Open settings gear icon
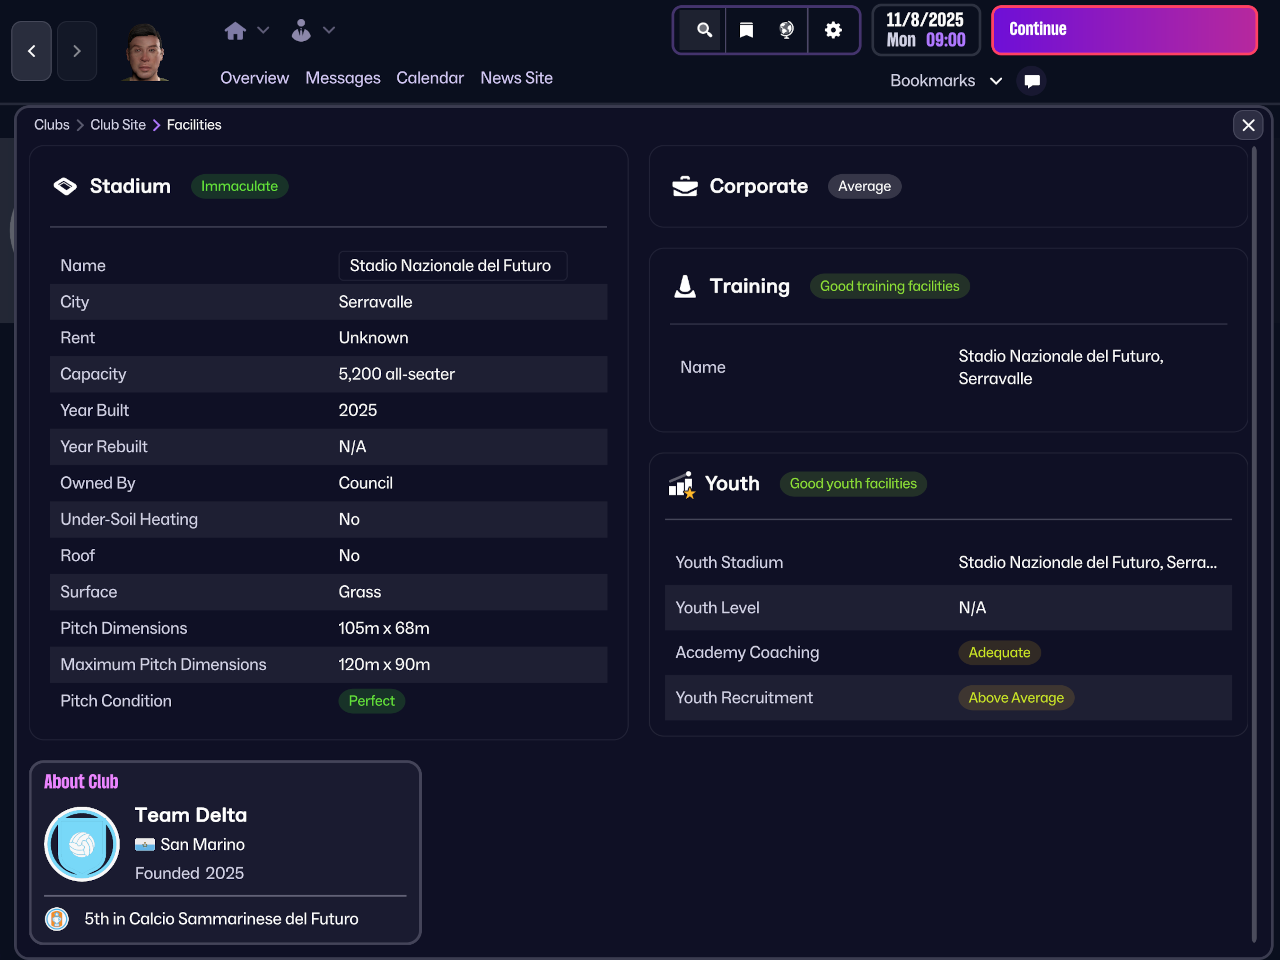This screenshot has width=1280, height=960. (x=833, y=30)
